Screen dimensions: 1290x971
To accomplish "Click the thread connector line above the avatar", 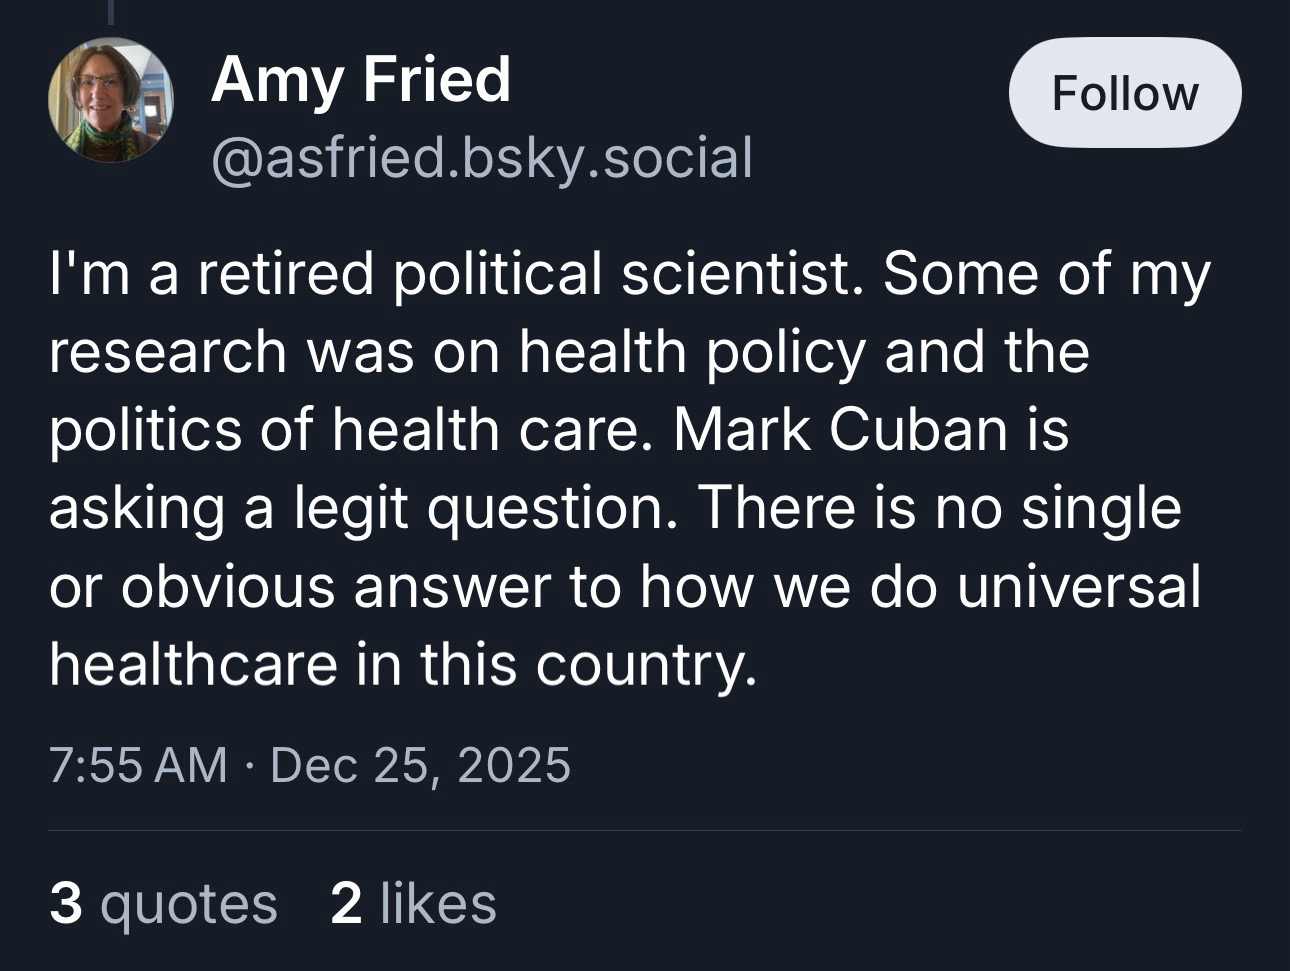I will (111, 12).
